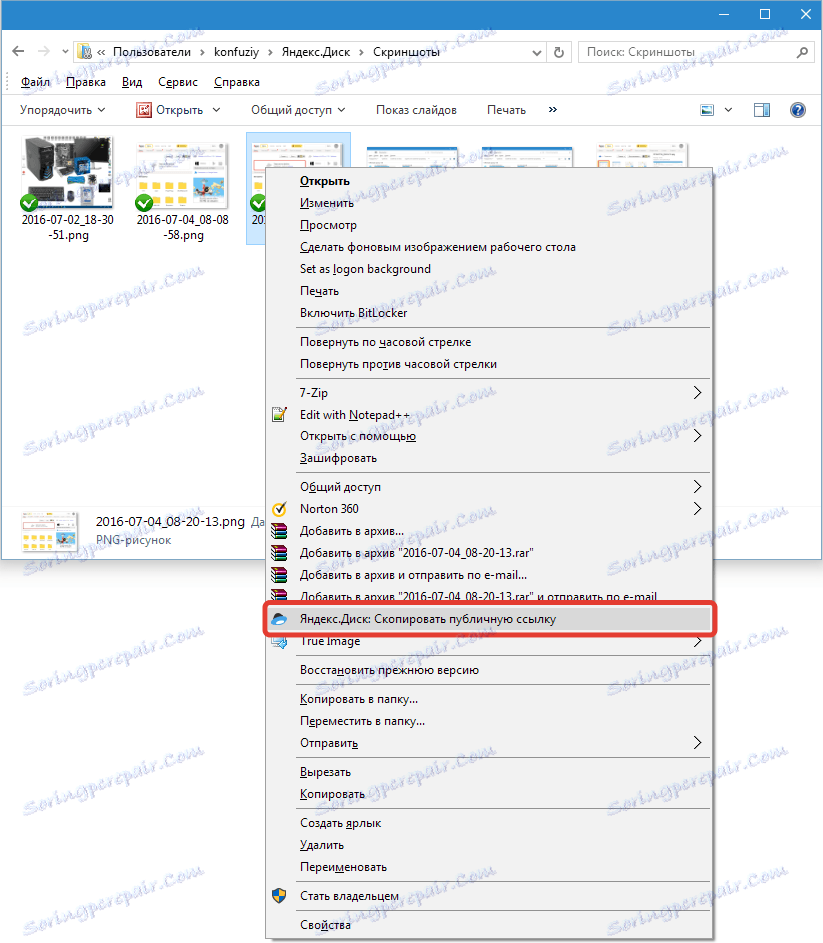The width and height of the screenshot is (823, 943).
Task: Open the Открыть split-button dropdown arrow
Action: pos(216,109)
